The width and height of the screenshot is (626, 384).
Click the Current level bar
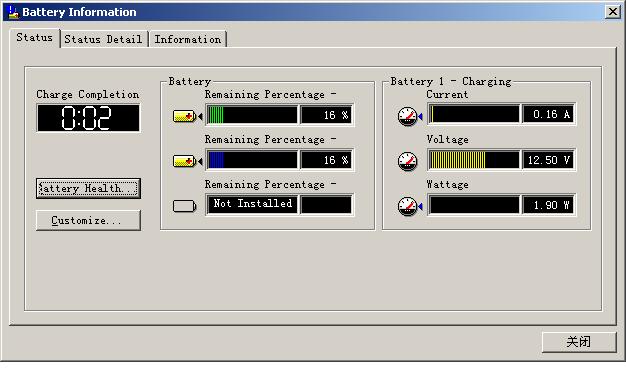click(x=474, y=114)
